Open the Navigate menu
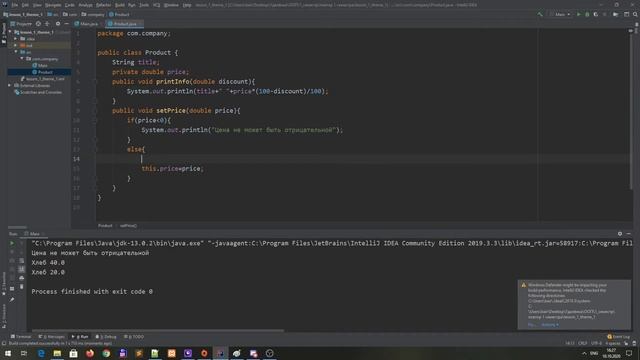 click(53, 5)
